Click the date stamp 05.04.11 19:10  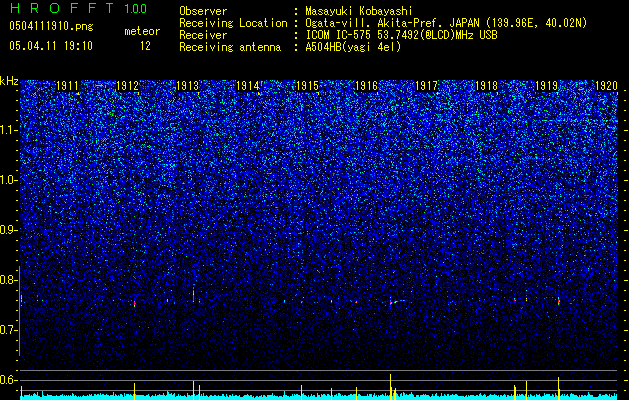coord(51,46)
